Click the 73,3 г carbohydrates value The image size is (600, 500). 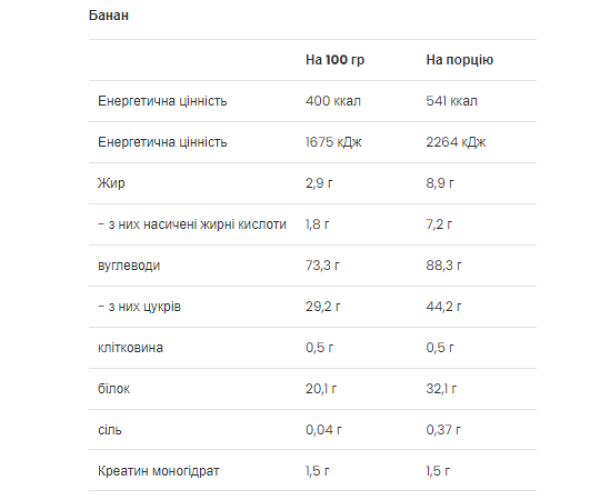click(x=323, y=266)
